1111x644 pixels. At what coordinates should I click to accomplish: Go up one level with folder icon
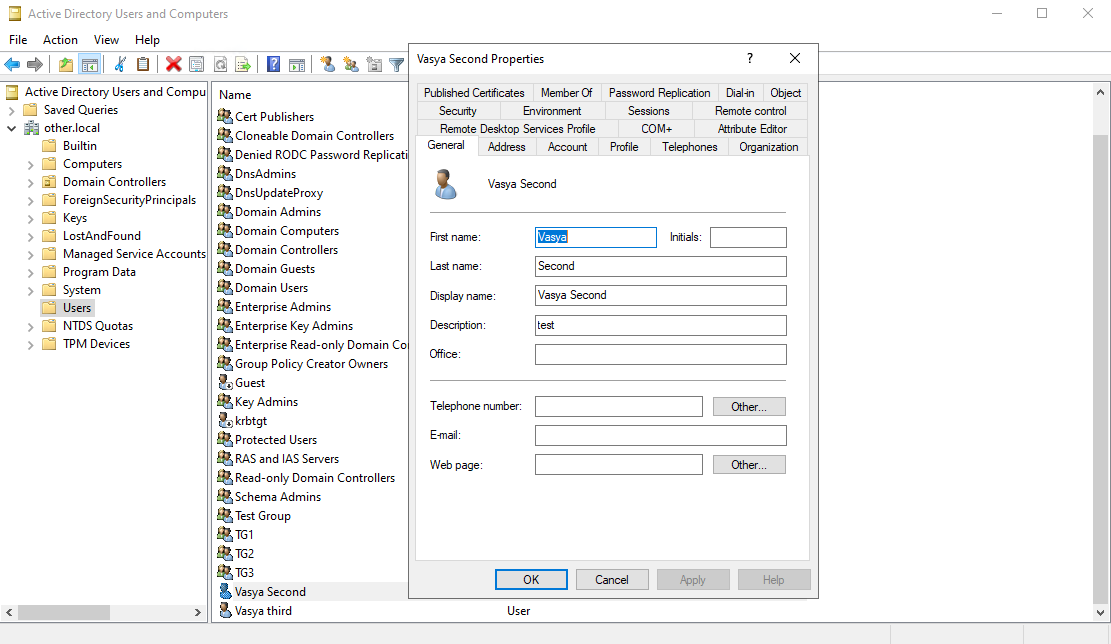click(x=66, y=64)
